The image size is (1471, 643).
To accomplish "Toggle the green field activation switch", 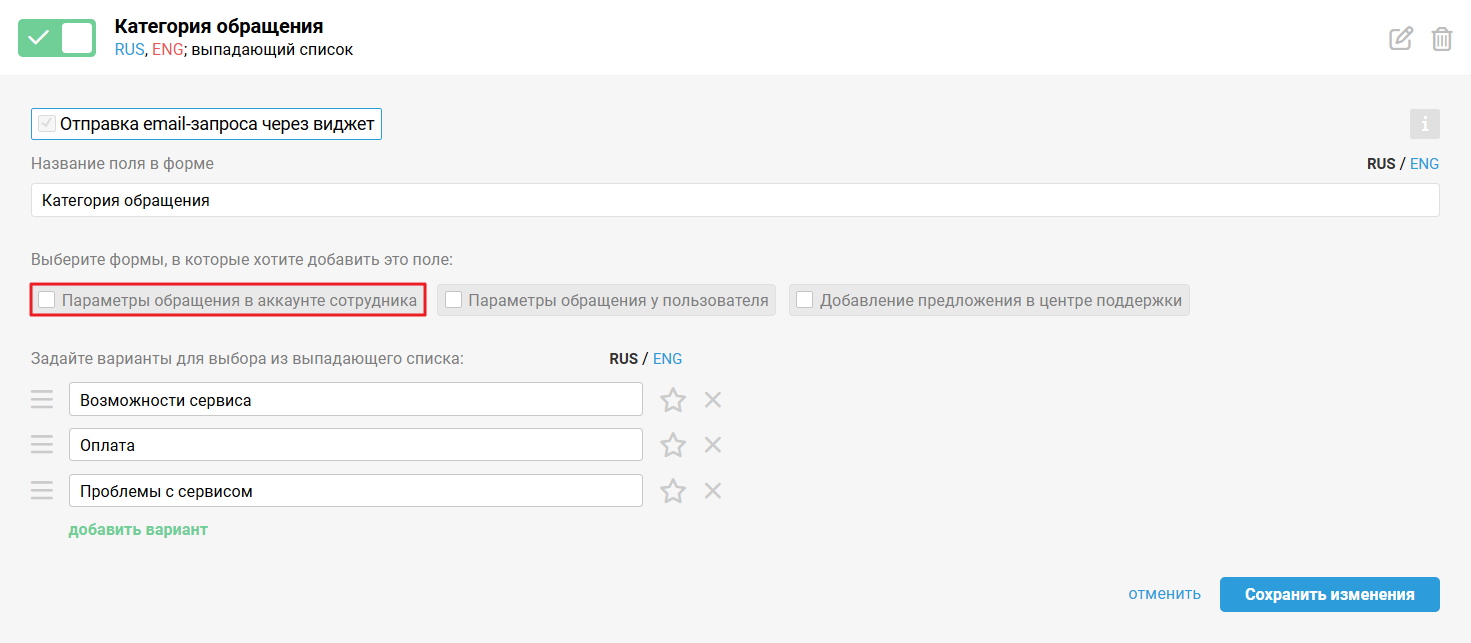I will click(57, 38).
